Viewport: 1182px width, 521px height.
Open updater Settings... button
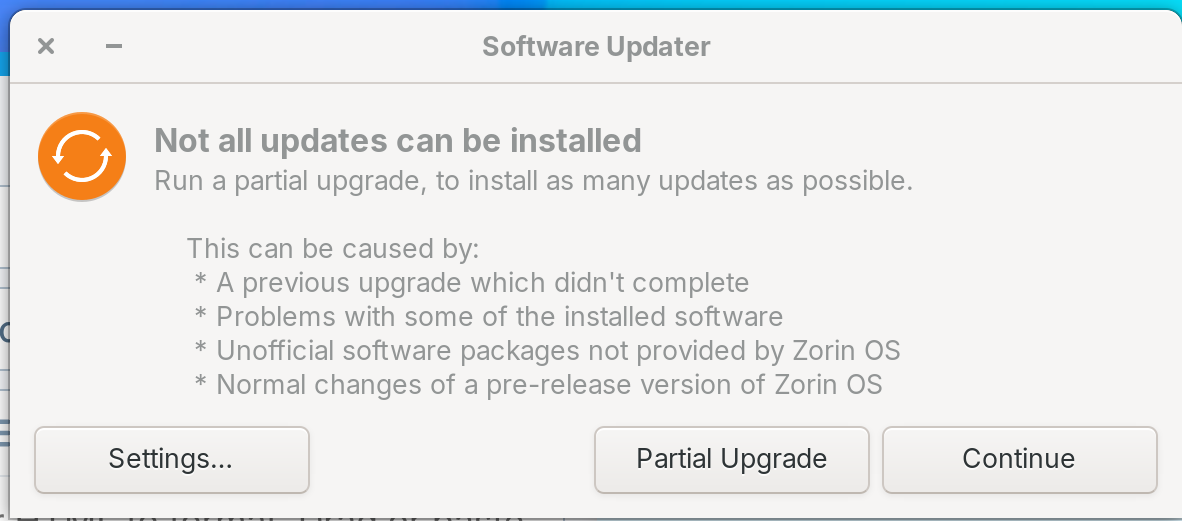pyautogui.click(x=172, y=460)
